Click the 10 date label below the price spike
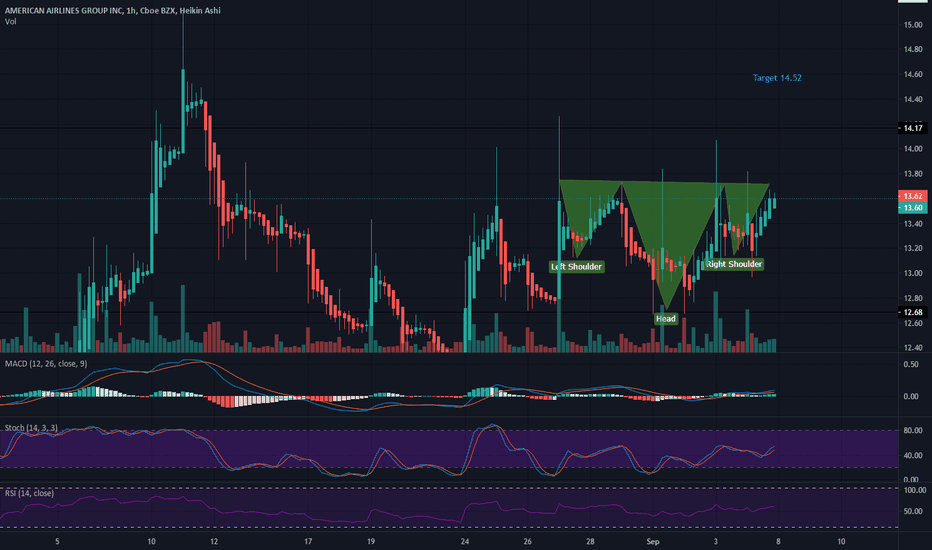This screenshot has width=932, height=550. pos(151,541)
